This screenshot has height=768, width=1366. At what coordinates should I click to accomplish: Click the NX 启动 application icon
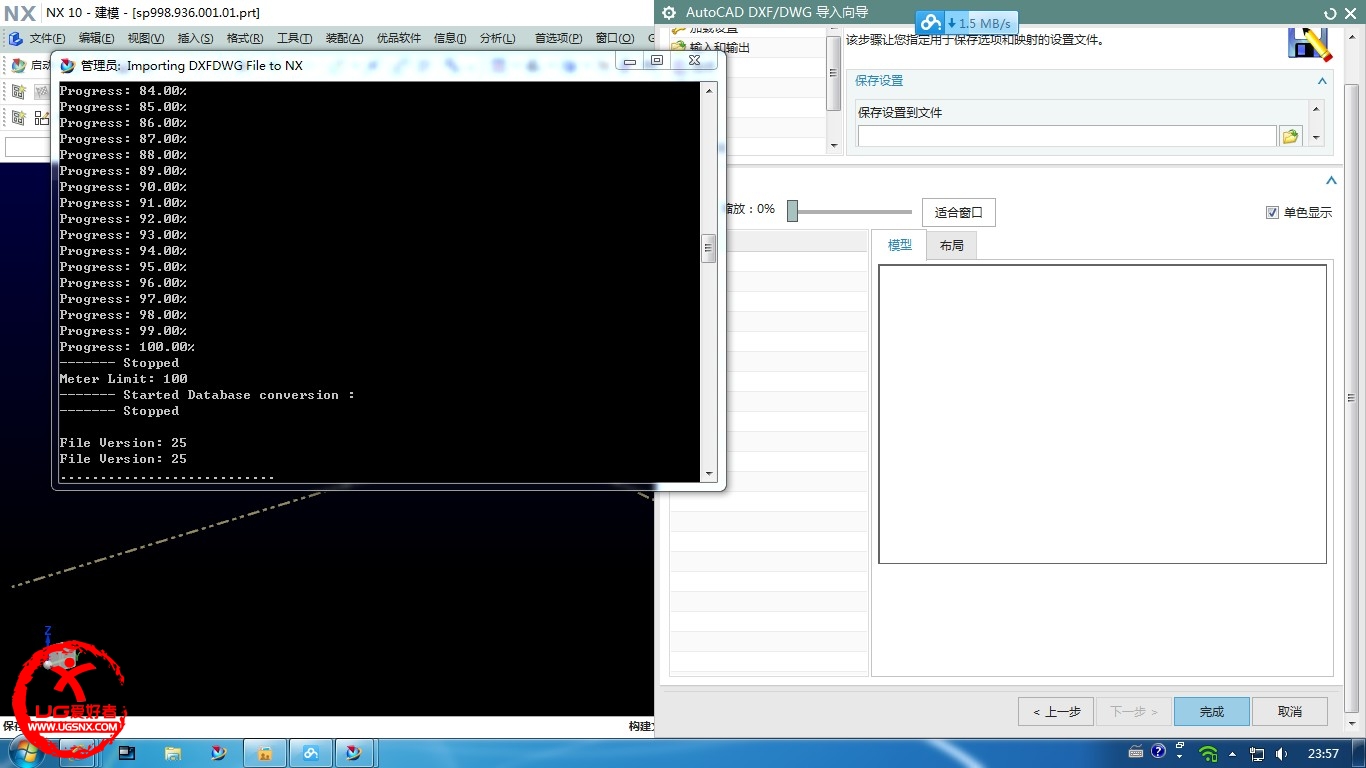tap(18, 65)
